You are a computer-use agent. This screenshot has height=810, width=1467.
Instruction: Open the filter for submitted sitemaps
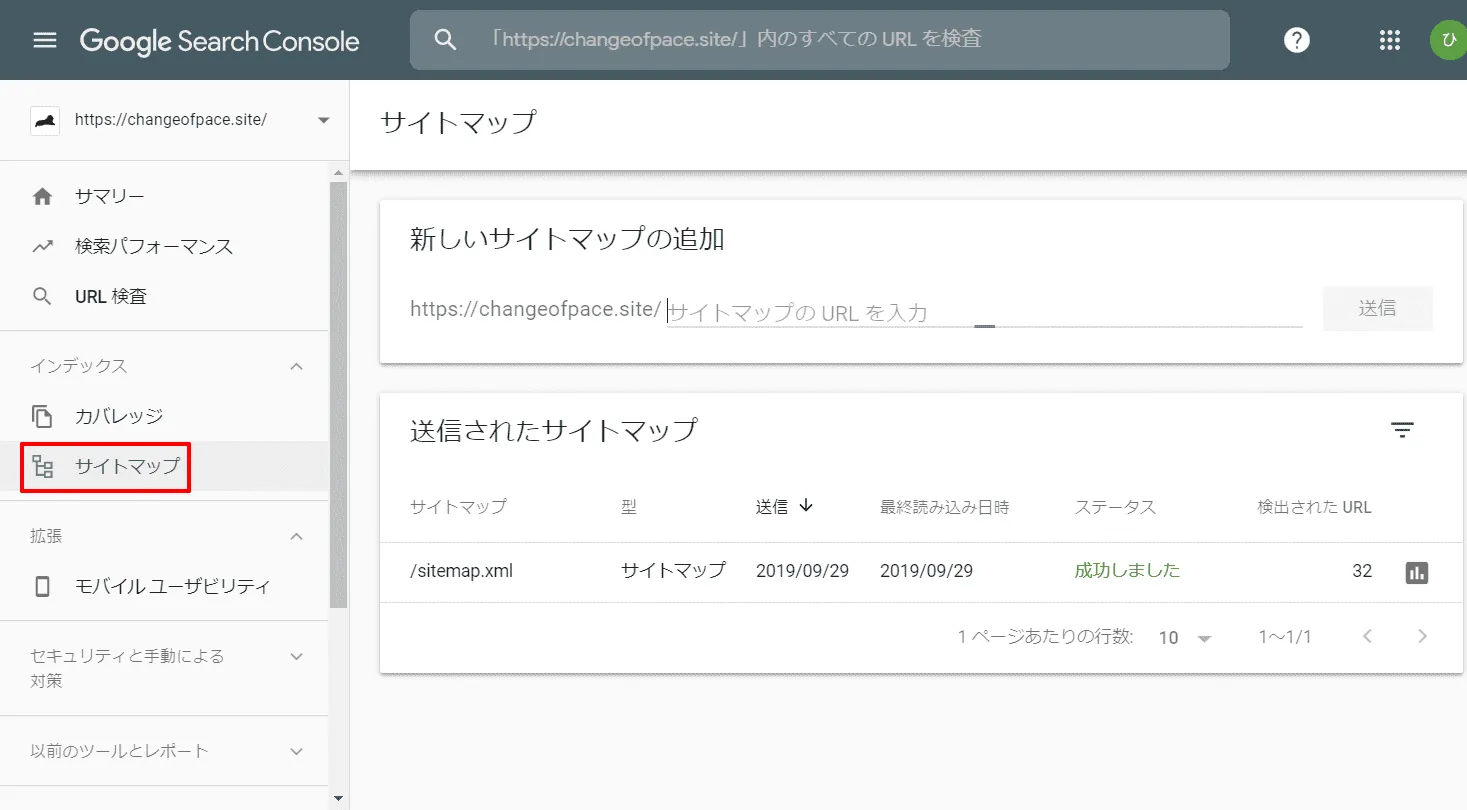pyautogui.click(x=1403, y=429)
